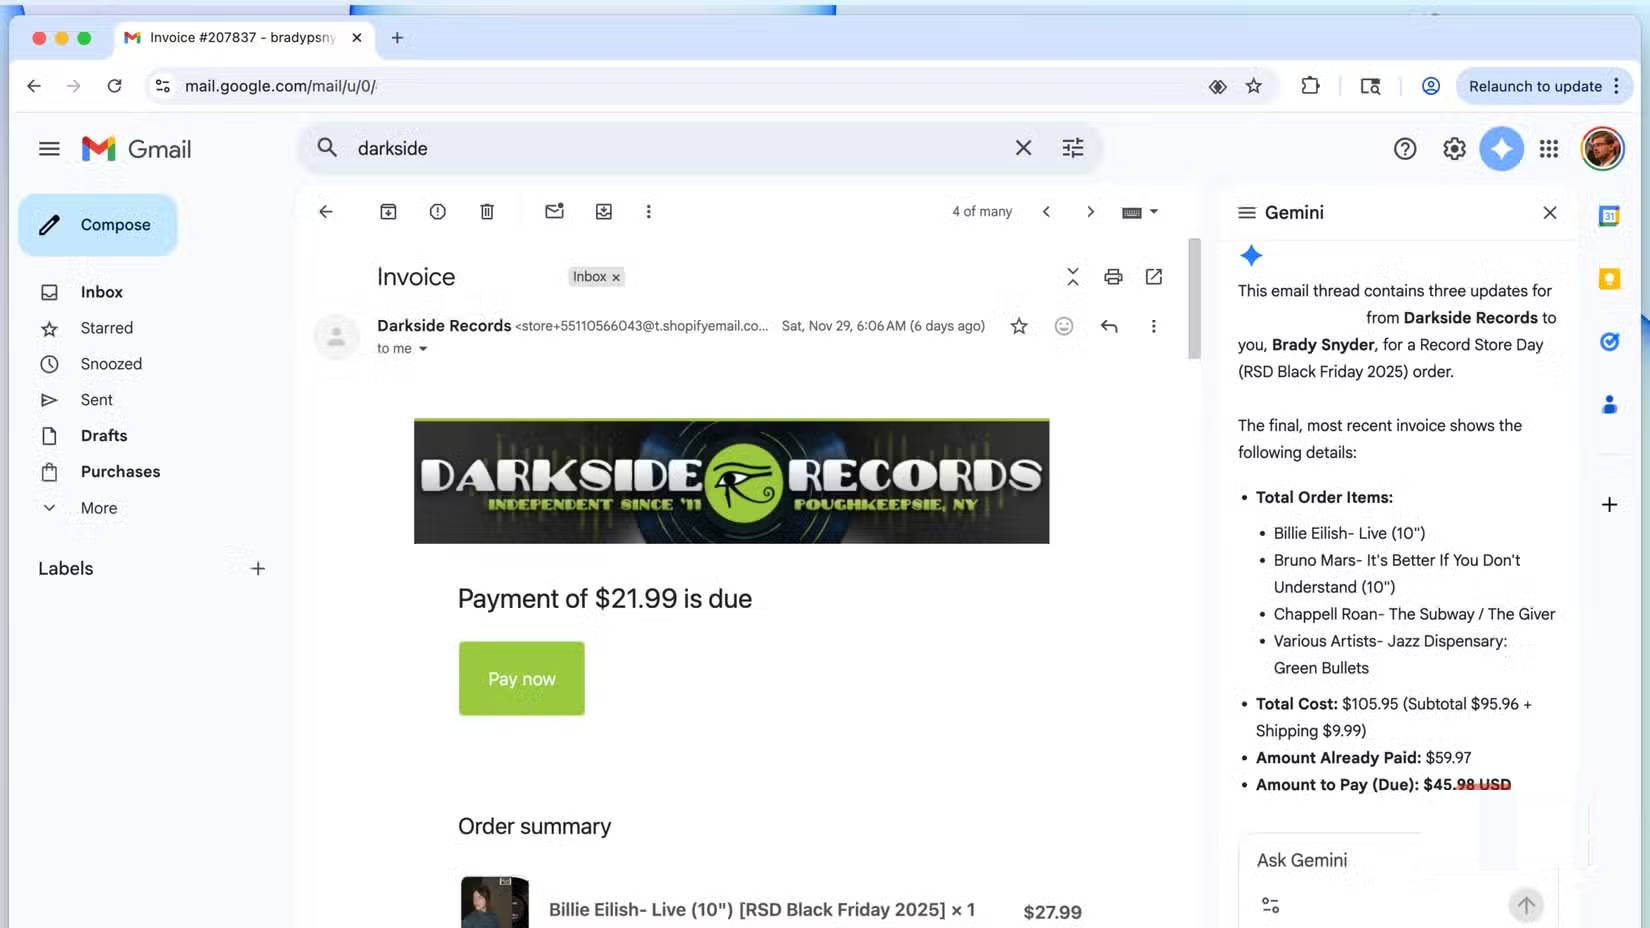This screenshot has width=1650, height=928.
Task: Reply to Darkside Records
Action: click(1109, 326)
